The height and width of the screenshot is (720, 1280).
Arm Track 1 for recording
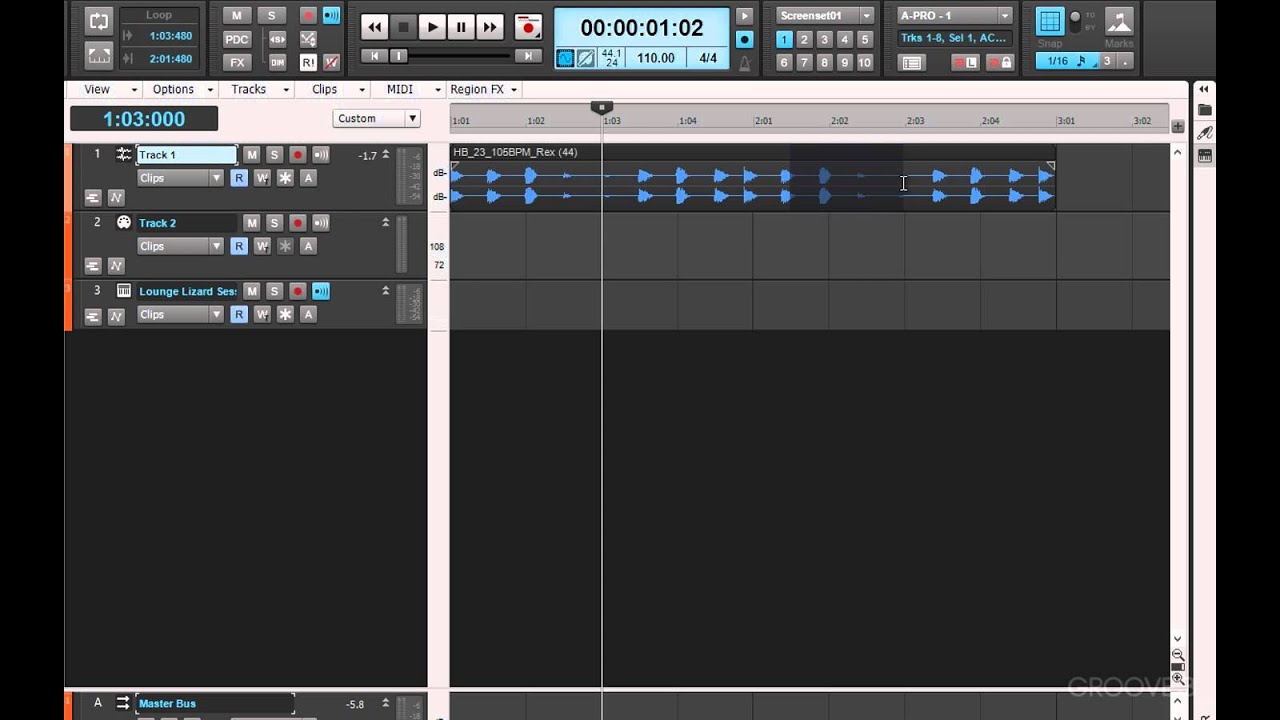tap(297, 154)
